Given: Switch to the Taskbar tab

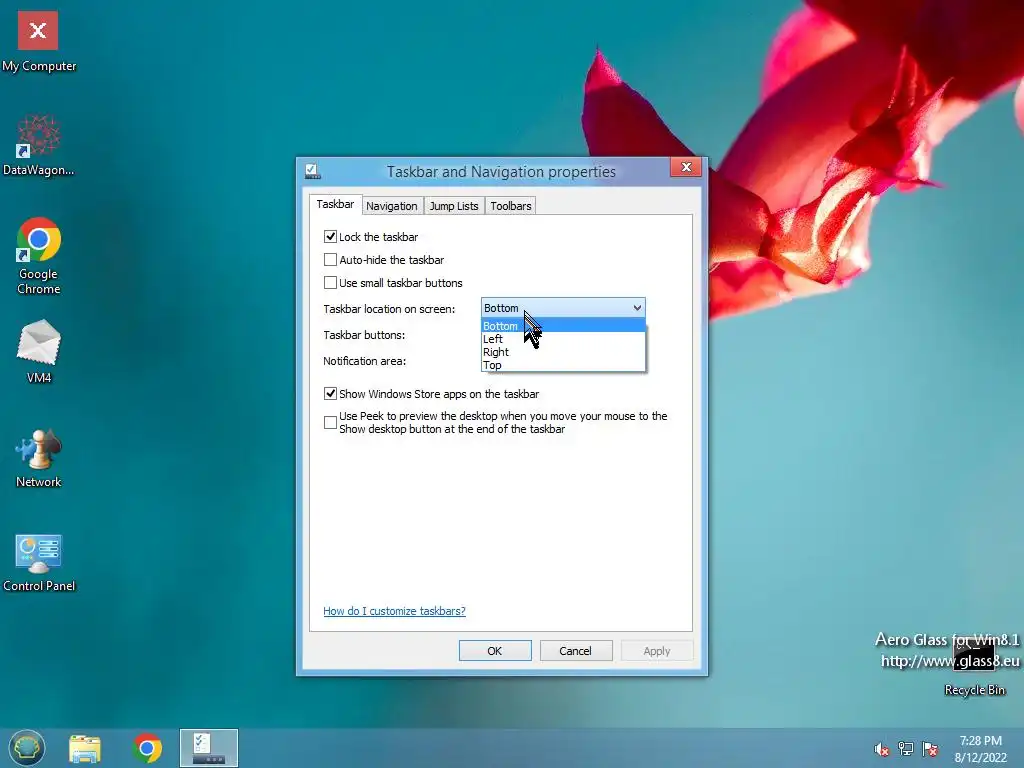Looking at the screenshot, I should point(335,204).
